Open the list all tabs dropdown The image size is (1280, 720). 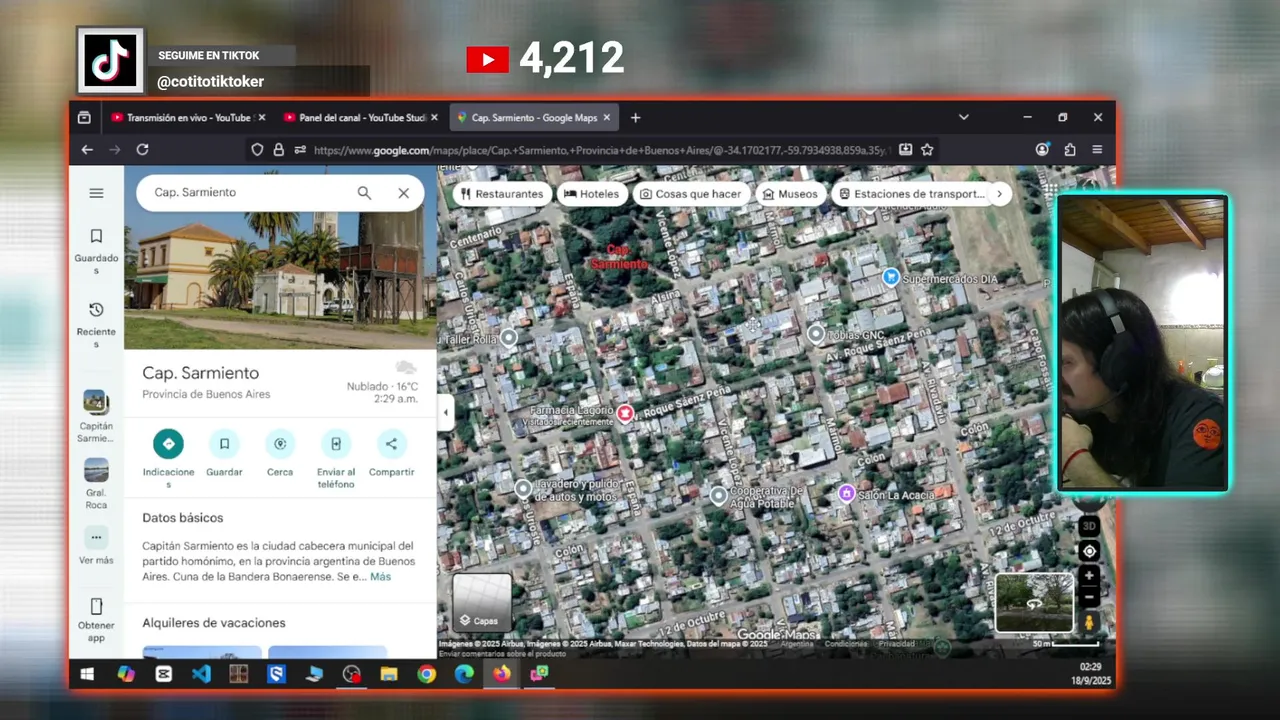[x=964, y=118]
